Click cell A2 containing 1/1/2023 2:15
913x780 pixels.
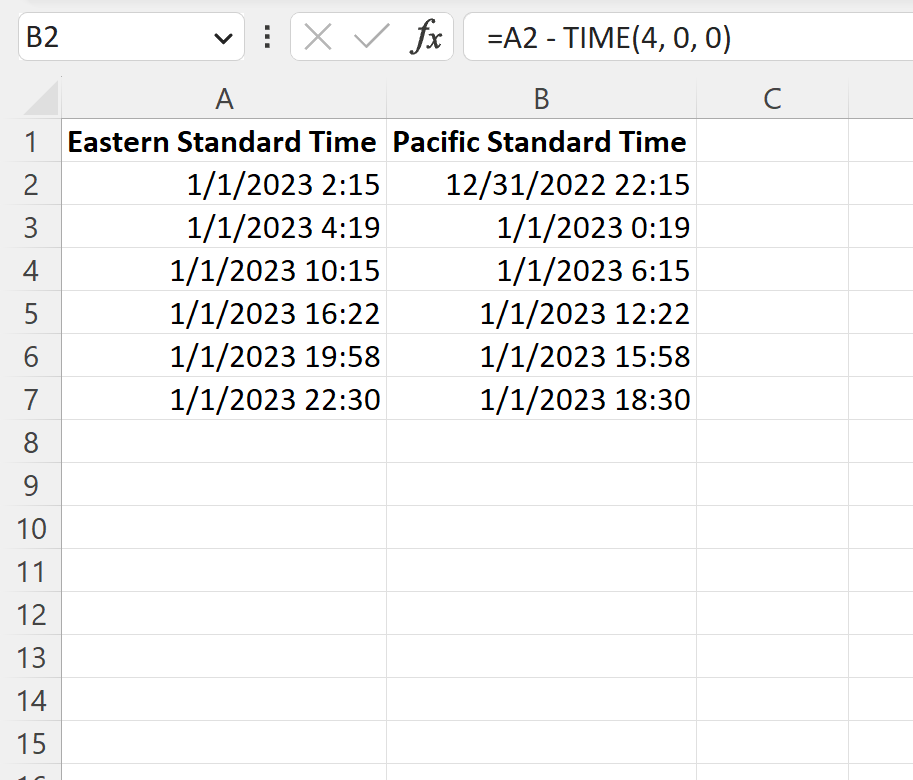[224, 184]
